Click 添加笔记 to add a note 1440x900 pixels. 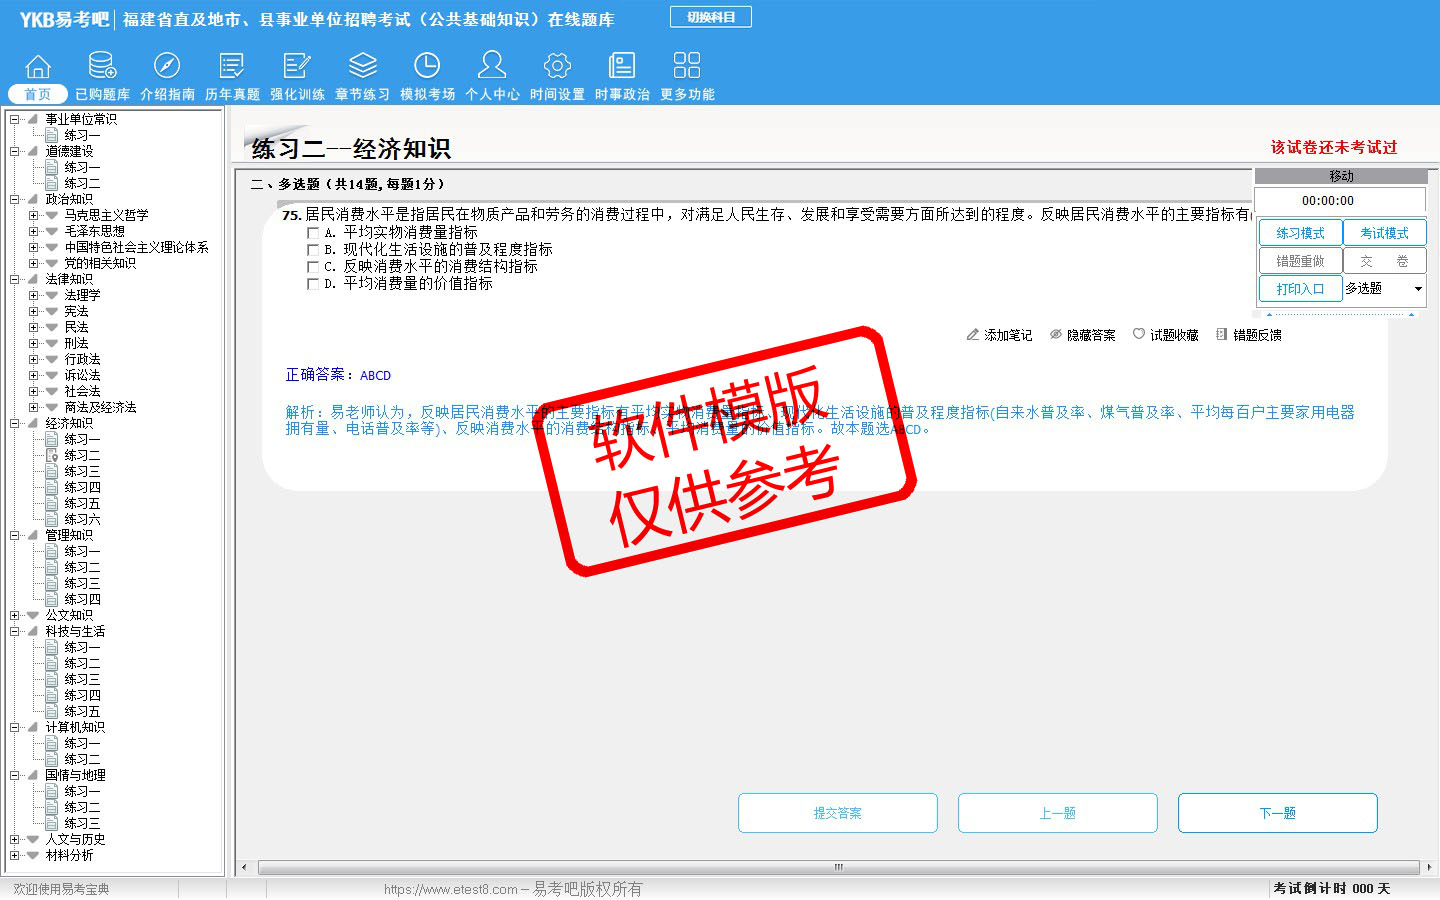pyautogui.click(x=999, y=335)
